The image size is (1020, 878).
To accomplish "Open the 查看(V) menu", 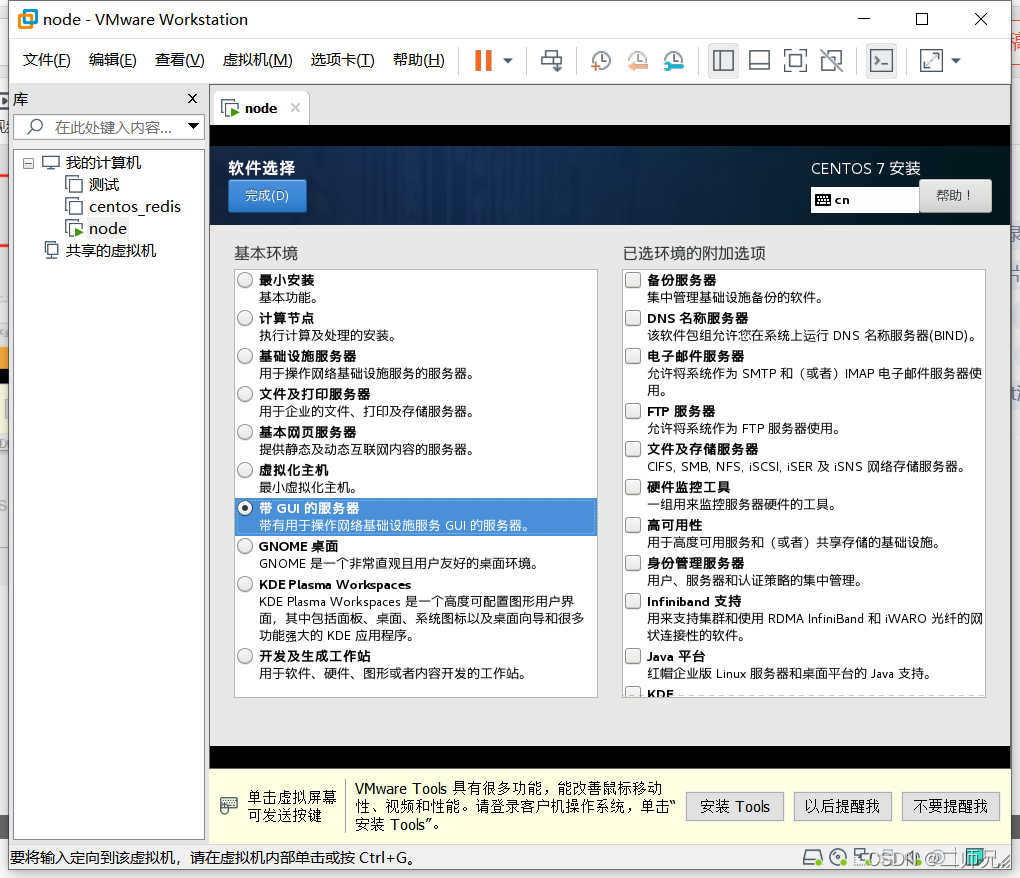I will [x=180, y=60].
